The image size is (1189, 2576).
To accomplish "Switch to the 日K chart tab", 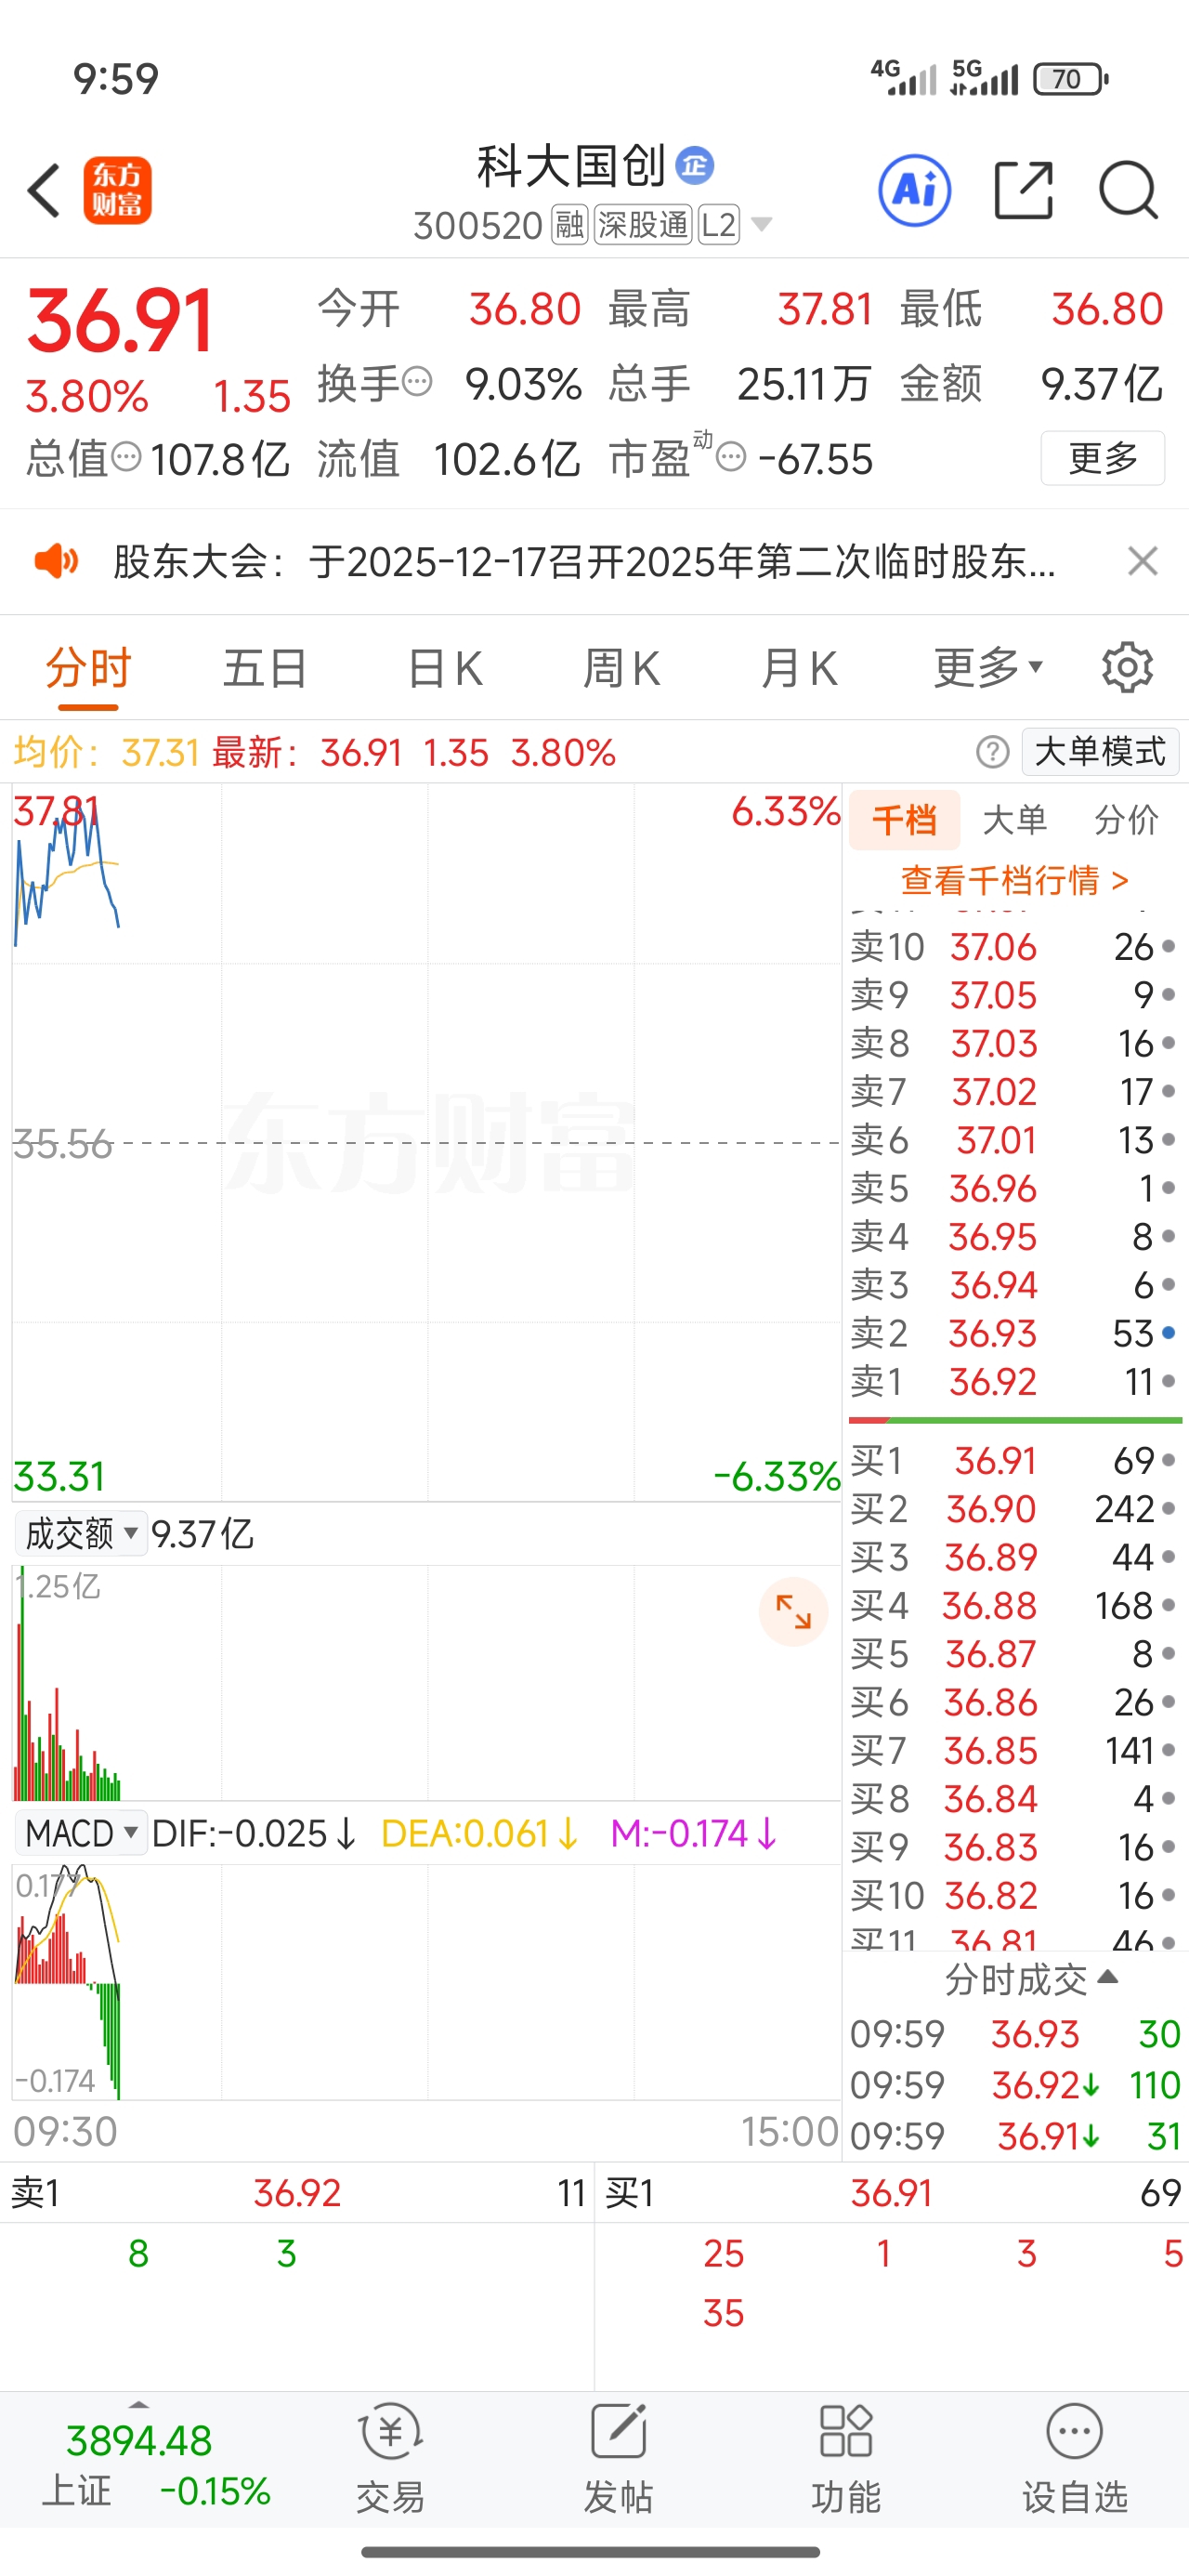I will [445, 668].
